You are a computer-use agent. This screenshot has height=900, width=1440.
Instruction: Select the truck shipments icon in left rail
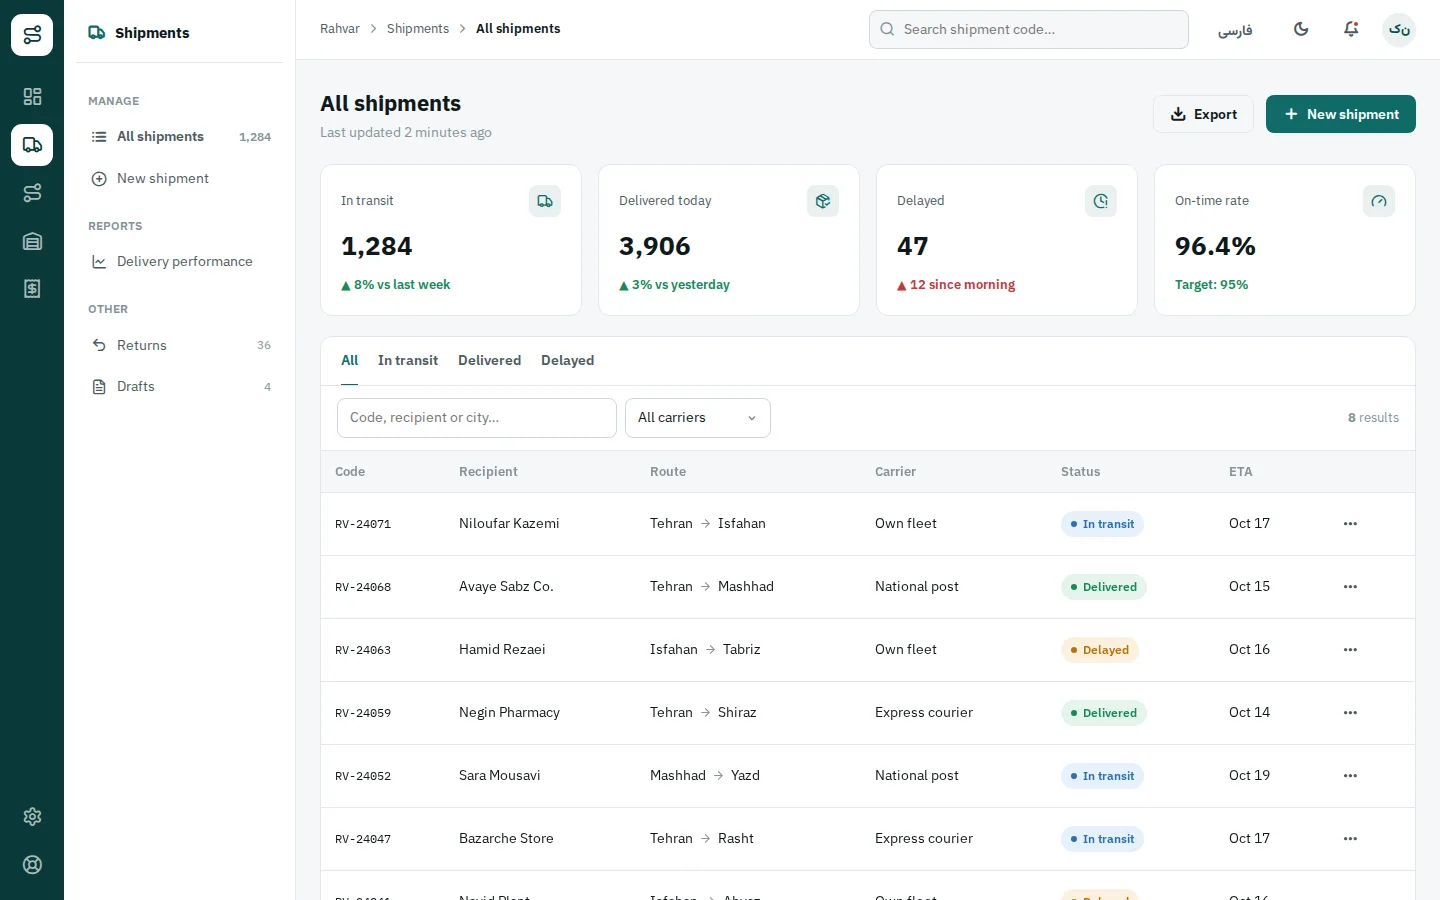32,145
